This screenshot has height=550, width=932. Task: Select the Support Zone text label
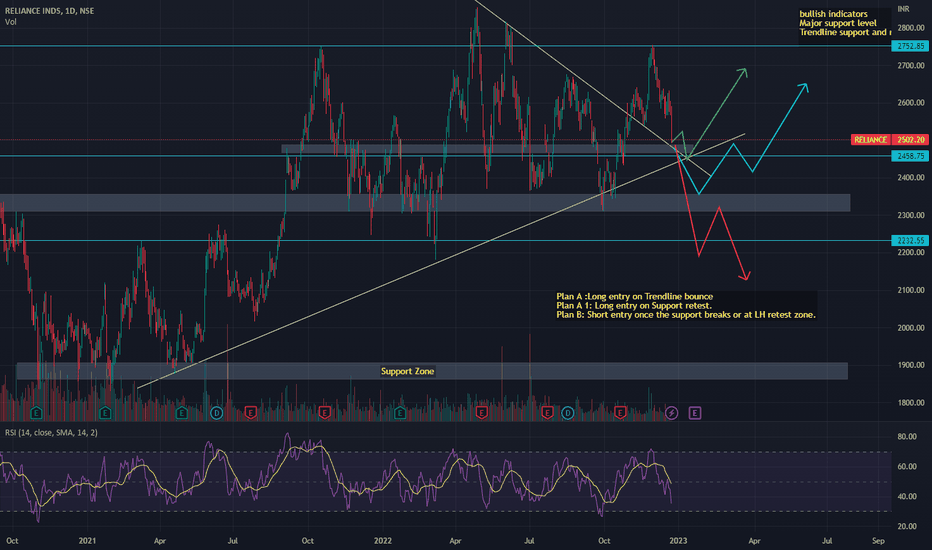coord(407,371)
